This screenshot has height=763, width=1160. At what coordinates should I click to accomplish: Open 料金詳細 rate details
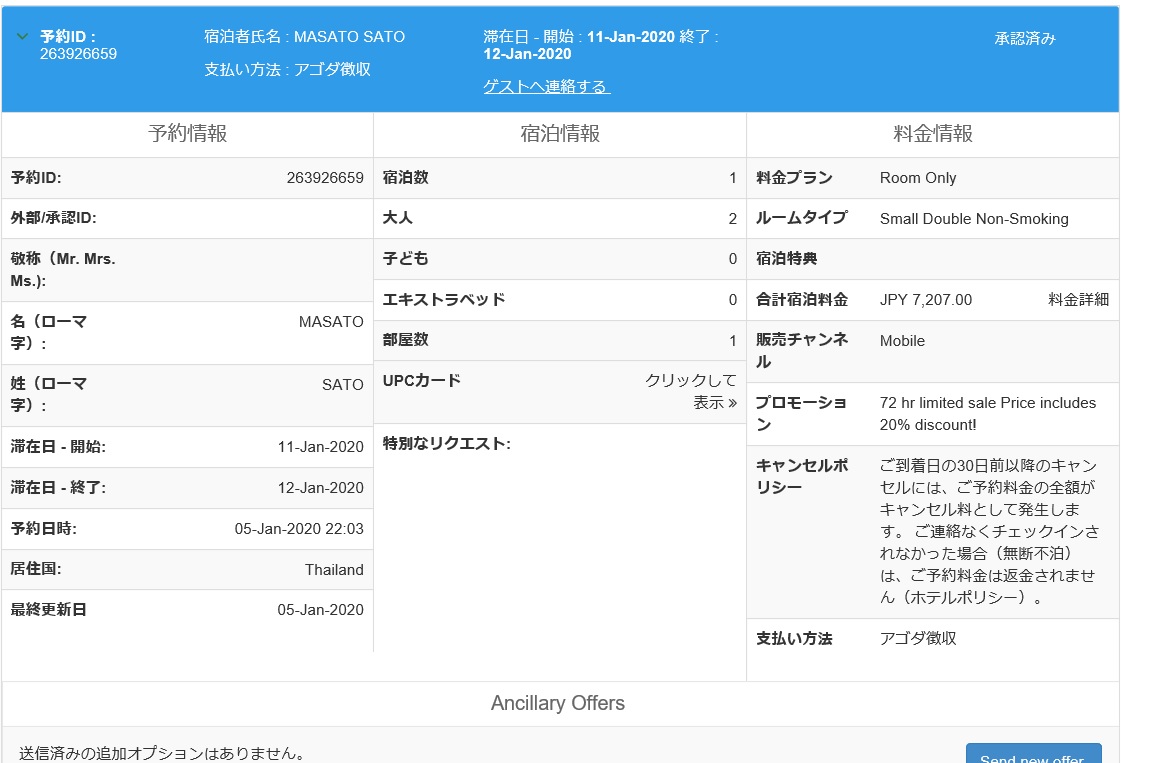[1078, 299]
